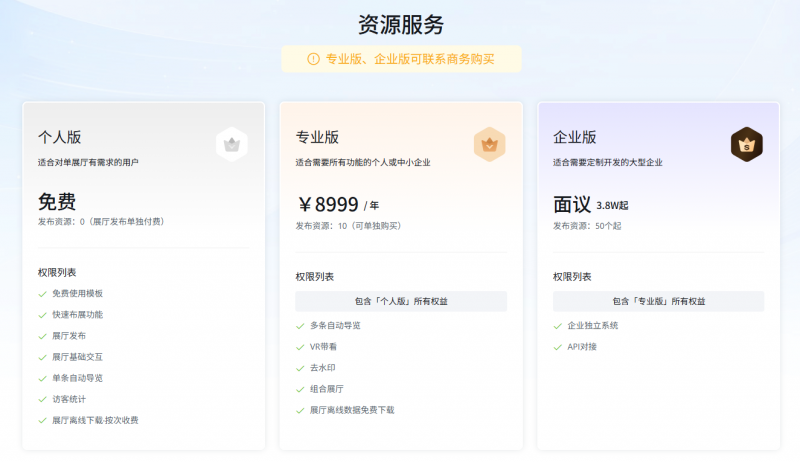The height and width of the screenshot is (462, 800).
Task: Click the checkmark beside 免费使用模板
Action: tap(42, 294)
